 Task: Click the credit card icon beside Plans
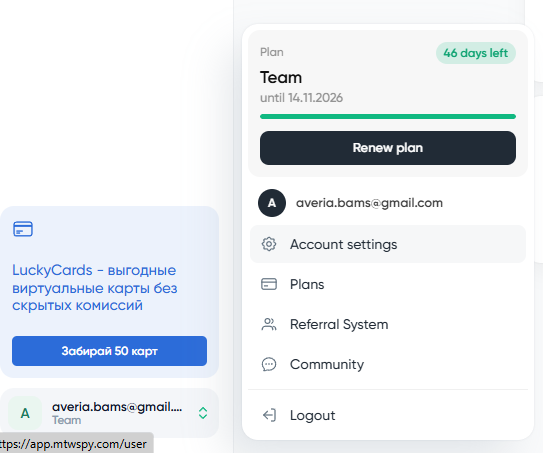click(x=269, y=284)
